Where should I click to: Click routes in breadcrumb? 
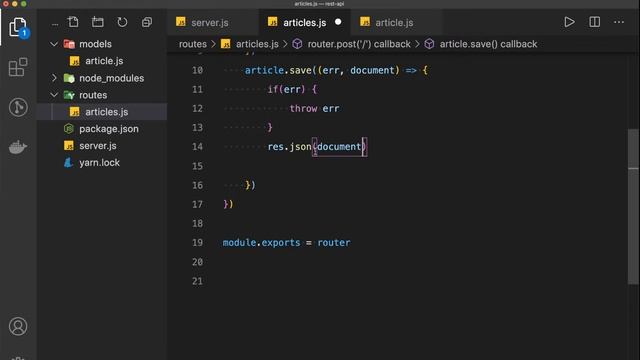(193, 44)
